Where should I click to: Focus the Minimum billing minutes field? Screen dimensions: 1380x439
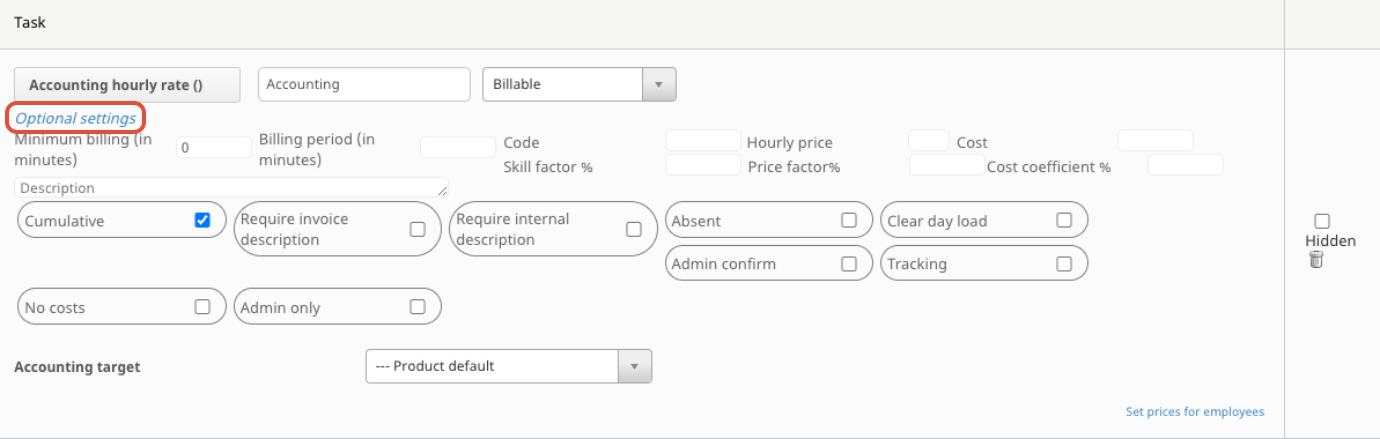click(214, 148)
